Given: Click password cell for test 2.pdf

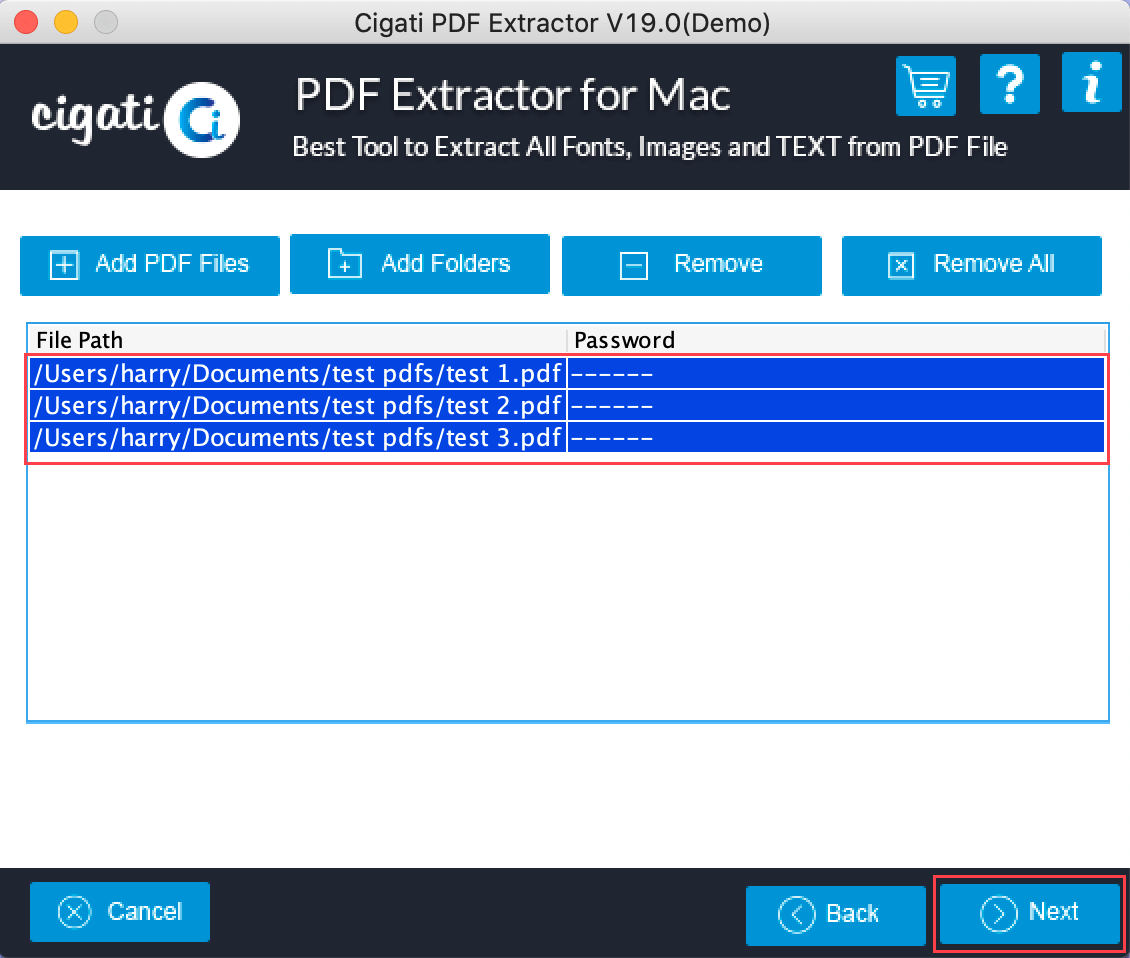Looking at the screenshot, I should click(836, 405).
